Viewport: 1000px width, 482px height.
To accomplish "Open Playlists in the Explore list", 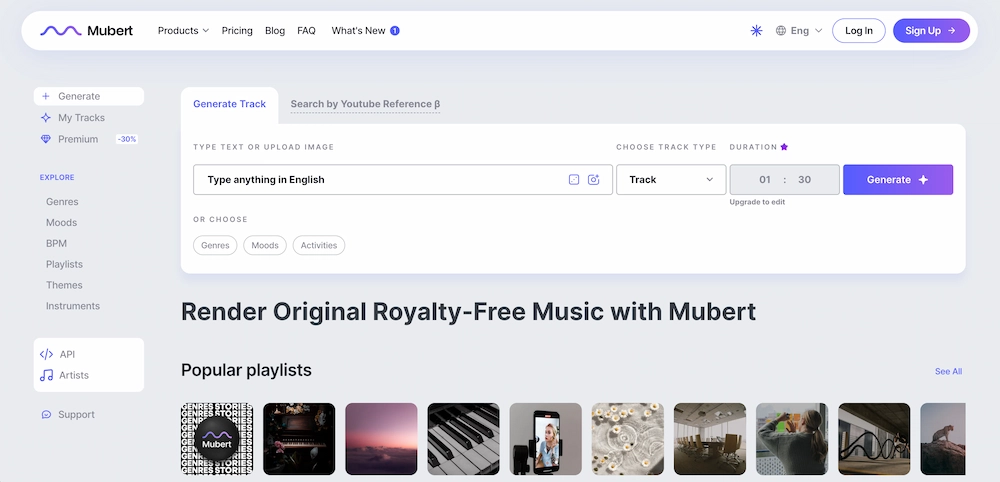I will click(64, 264).
